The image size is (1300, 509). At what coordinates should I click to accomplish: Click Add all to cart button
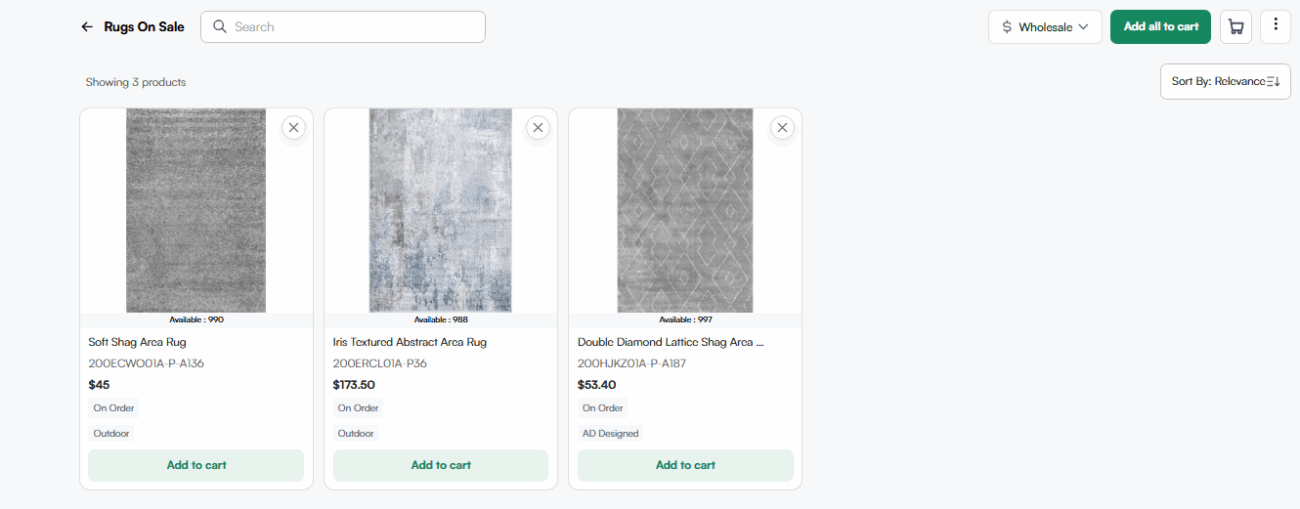click(1160, 27)
